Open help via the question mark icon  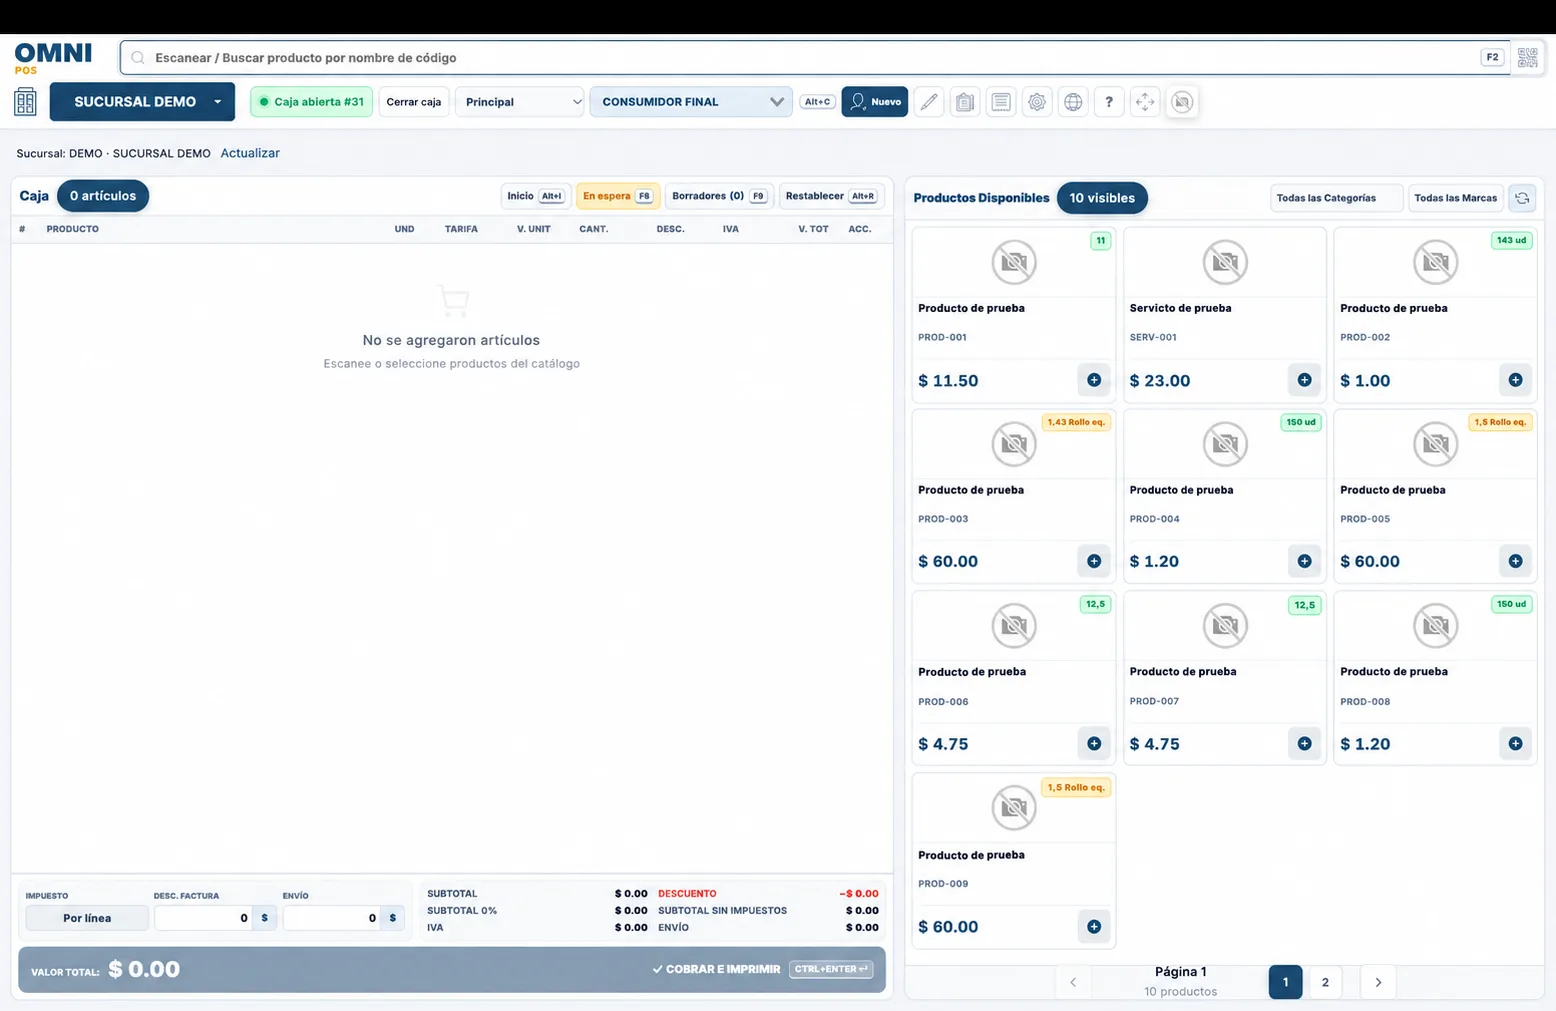click(x=1109, y=102)
